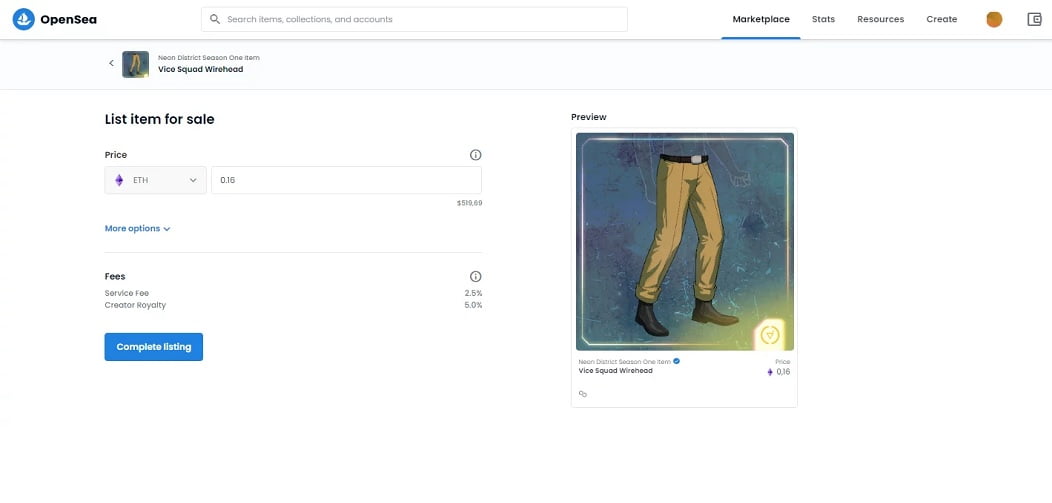1052x503 pixels.
Task: Click the Vice Squad Wirehead header title
Action: (201, 69)
